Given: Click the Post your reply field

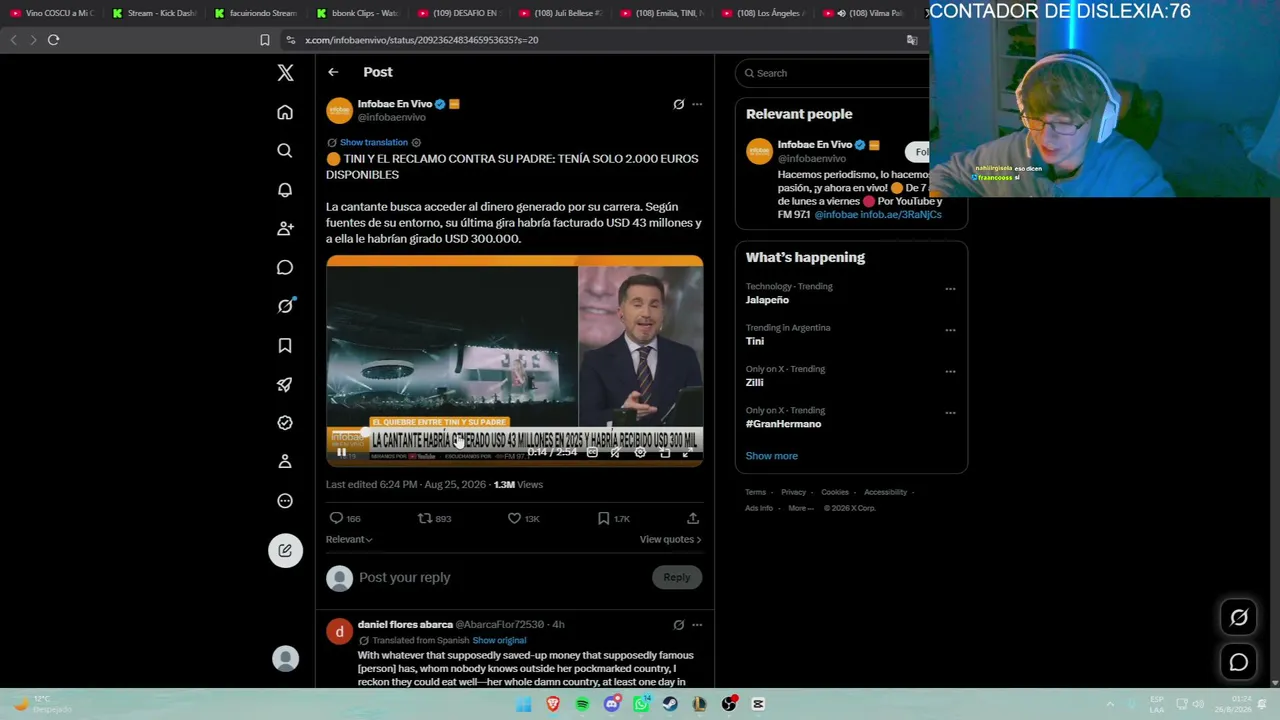Looking at the screenshot, I should pos(502,577).
